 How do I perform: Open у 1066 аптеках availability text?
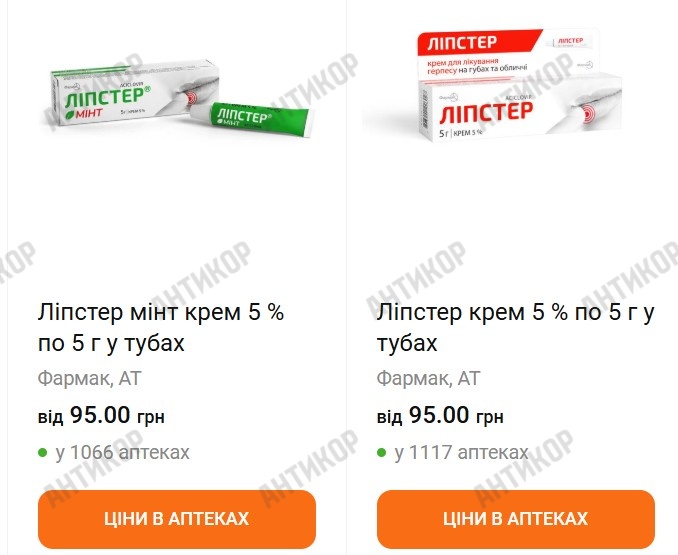click(123, 453)
